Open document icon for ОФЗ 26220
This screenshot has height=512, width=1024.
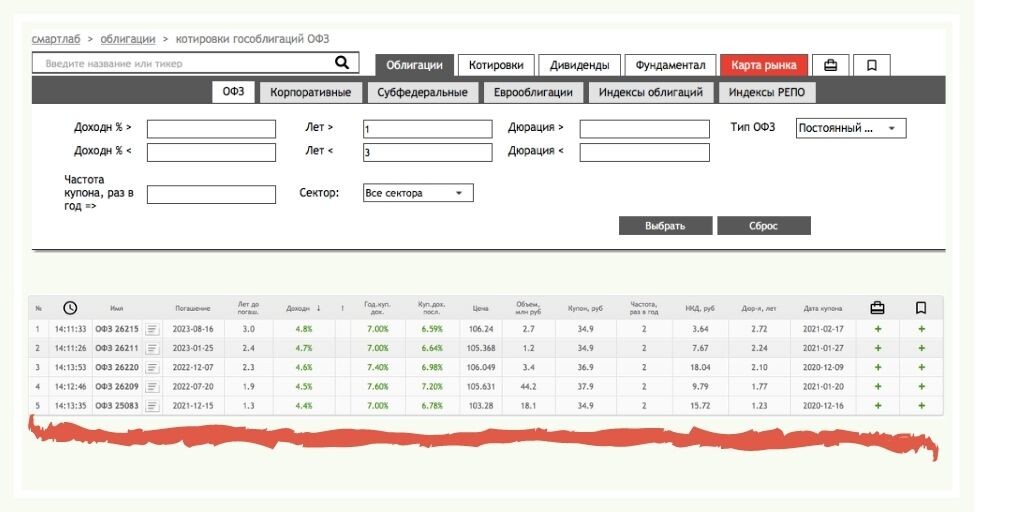[x=152, y=367]
